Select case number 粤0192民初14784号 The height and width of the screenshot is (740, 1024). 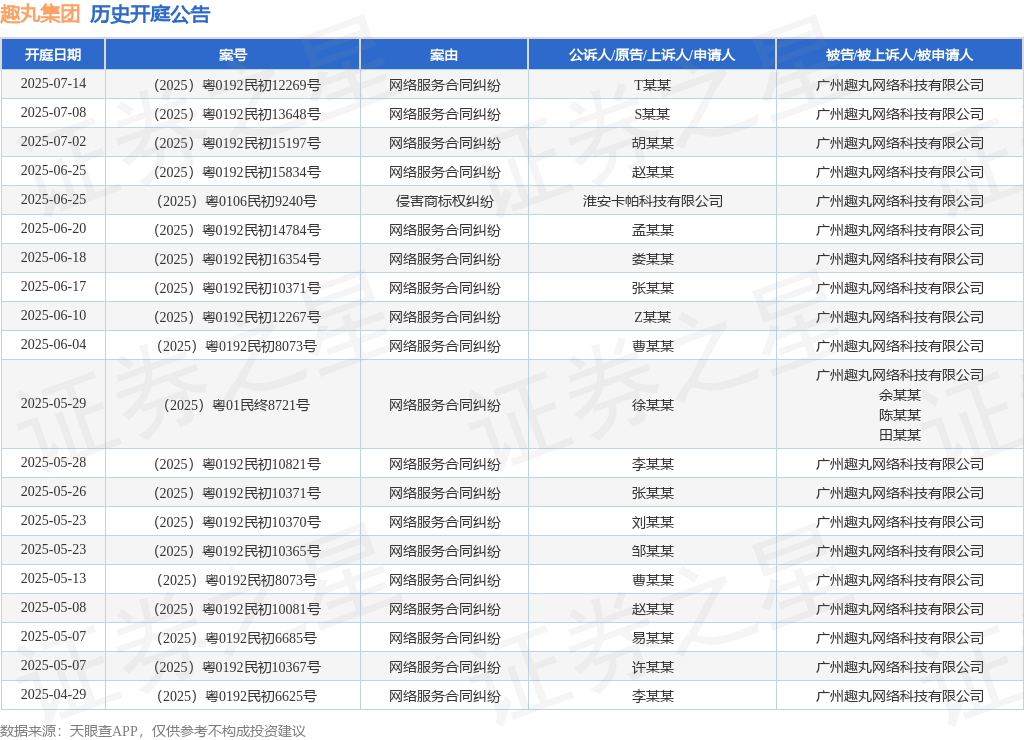(x=237, y=230)
